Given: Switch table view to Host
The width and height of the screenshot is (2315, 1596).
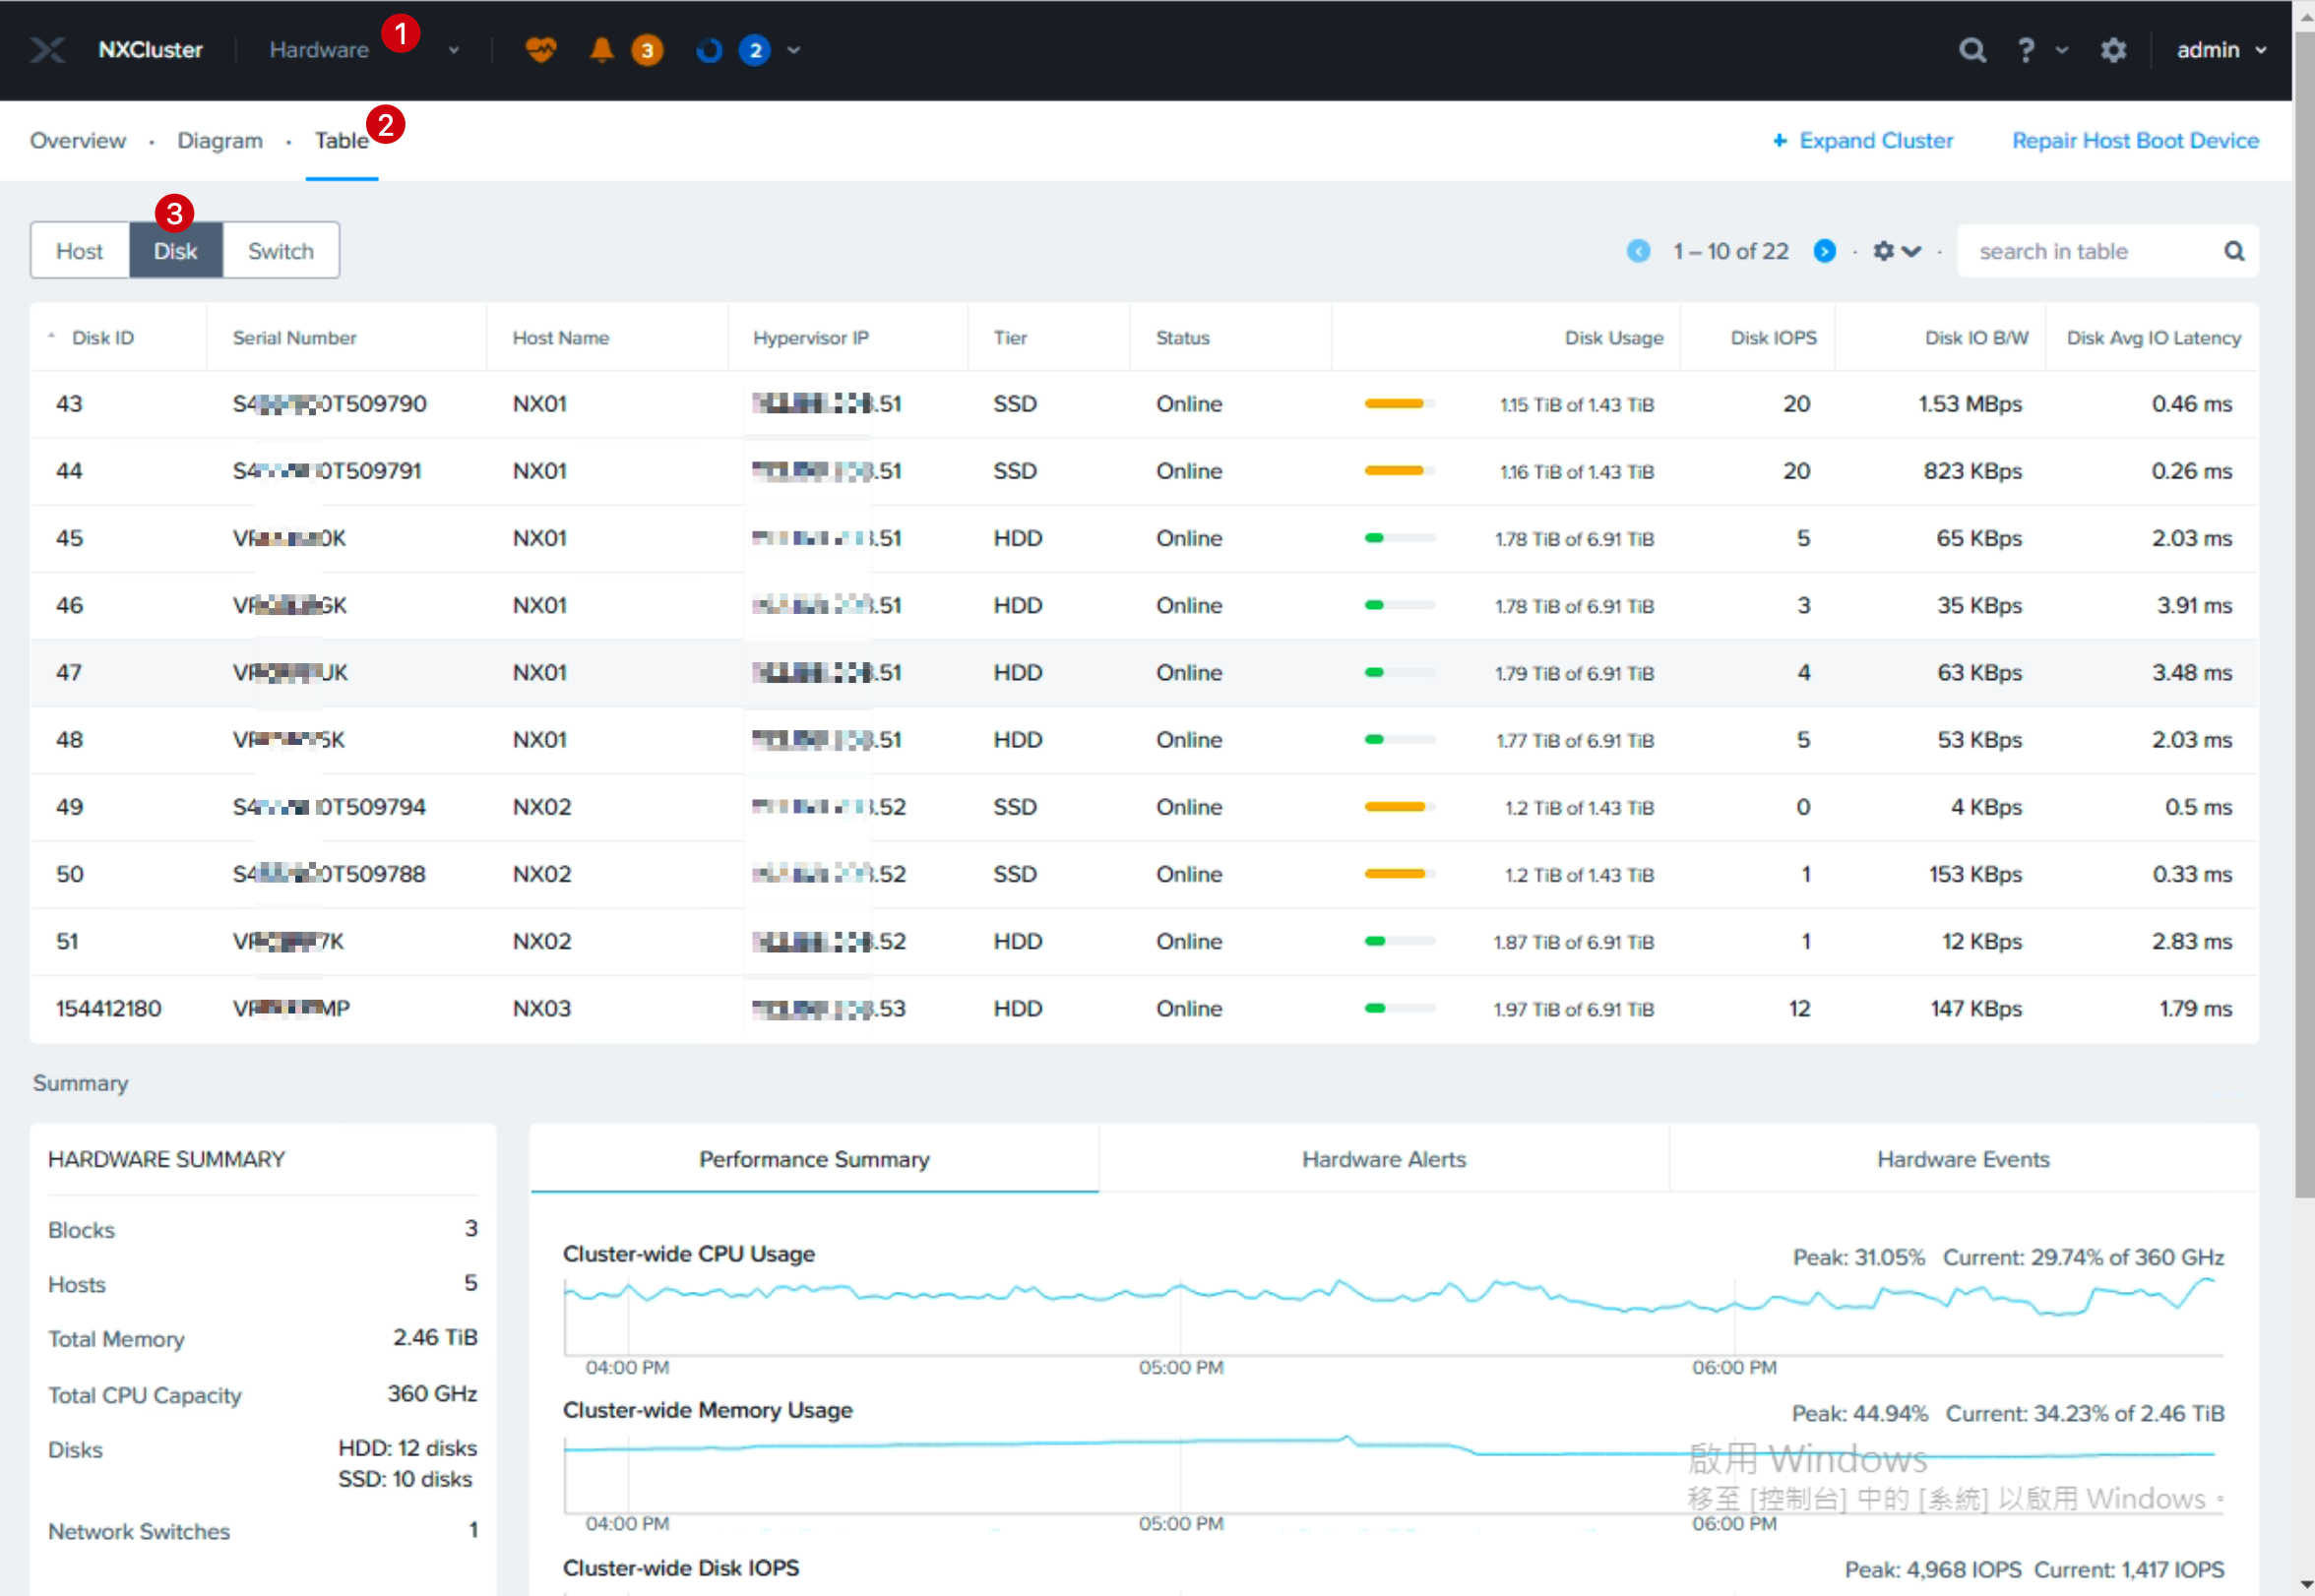Looking at the screenshot, I should (x=80, y=251).
